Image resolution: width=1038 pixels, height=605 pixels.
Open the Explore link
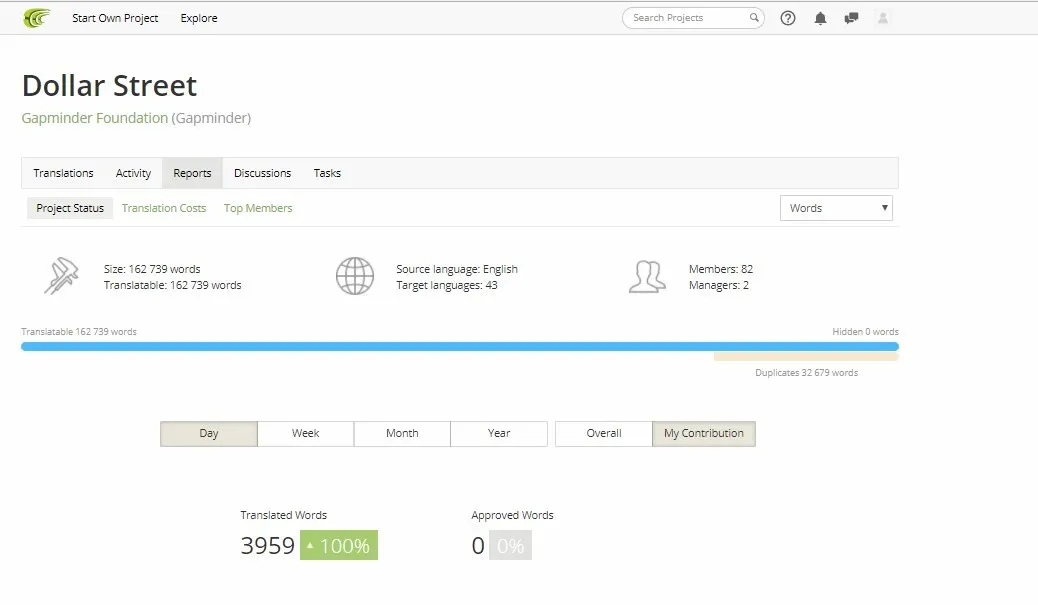199,18
